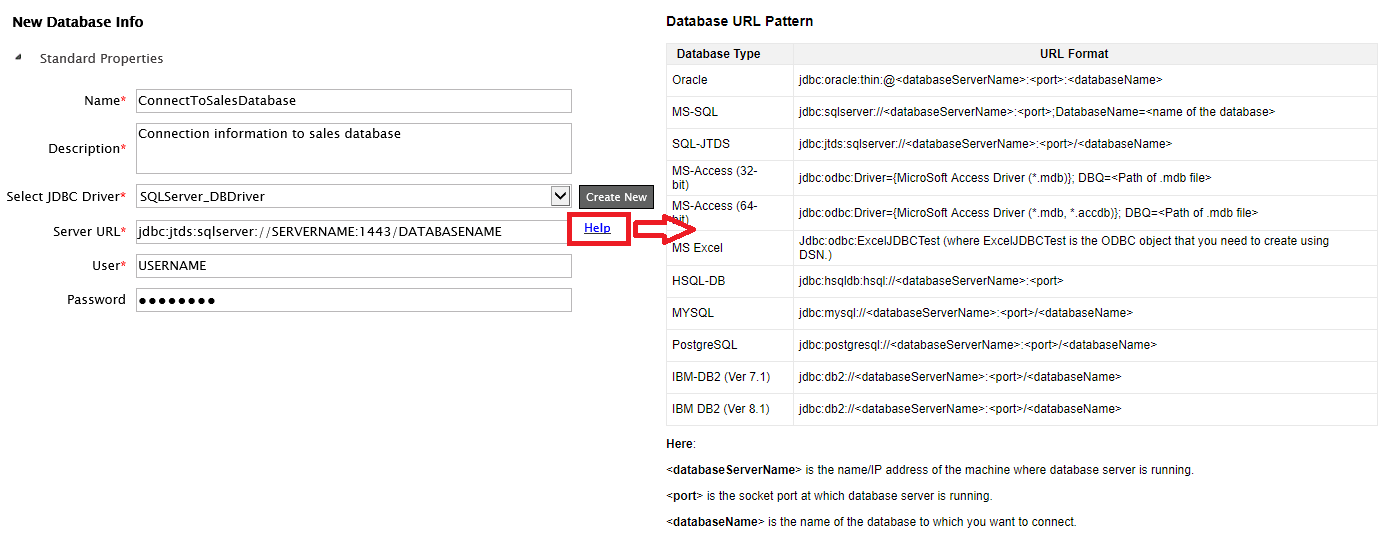Screen dimensions: 1388x538
Task: Click the Ver 7.1 jdbc:db2 URL cell
Action: 1085,377
